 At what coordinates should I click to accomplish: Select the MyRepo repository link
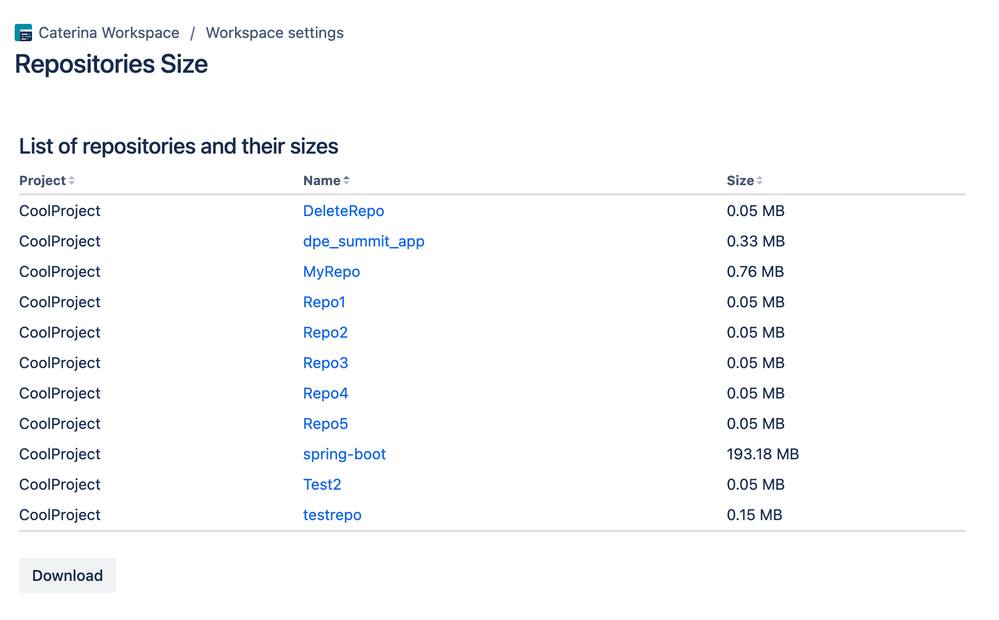[331, 272]
